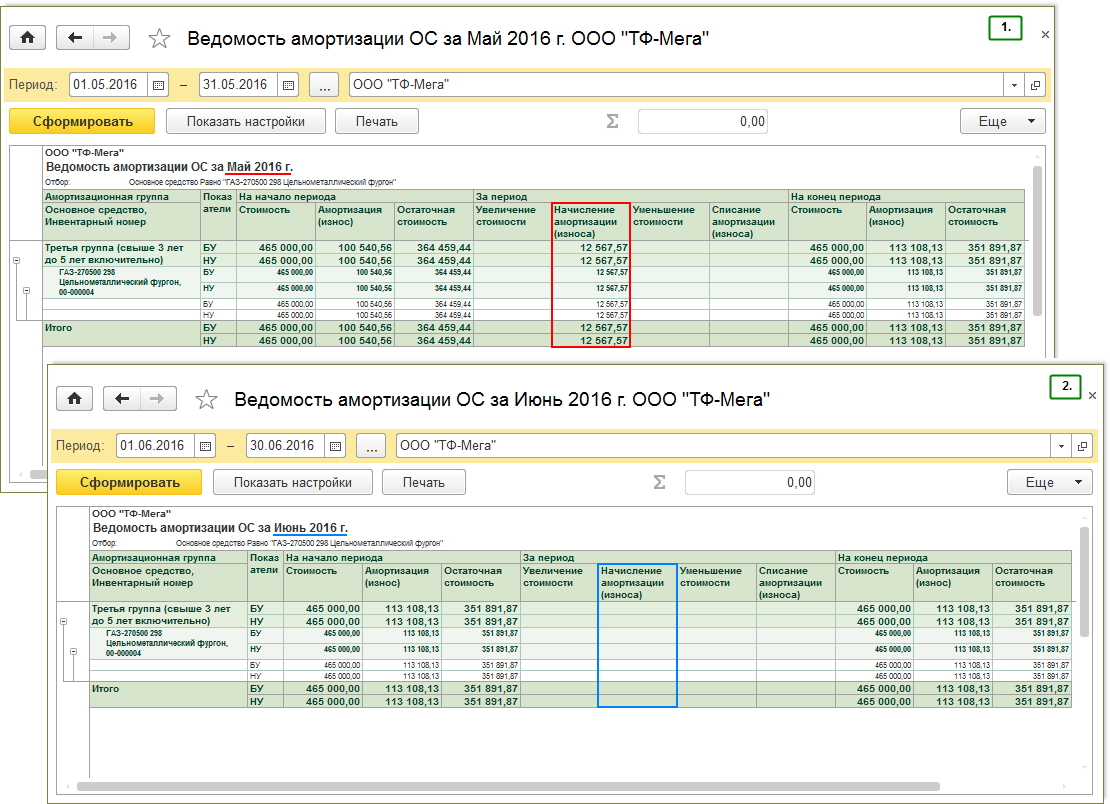The height and width of the screenshot is (804, 1110).
Task: Click Сформировать button in June window
Action: (129, 482)
